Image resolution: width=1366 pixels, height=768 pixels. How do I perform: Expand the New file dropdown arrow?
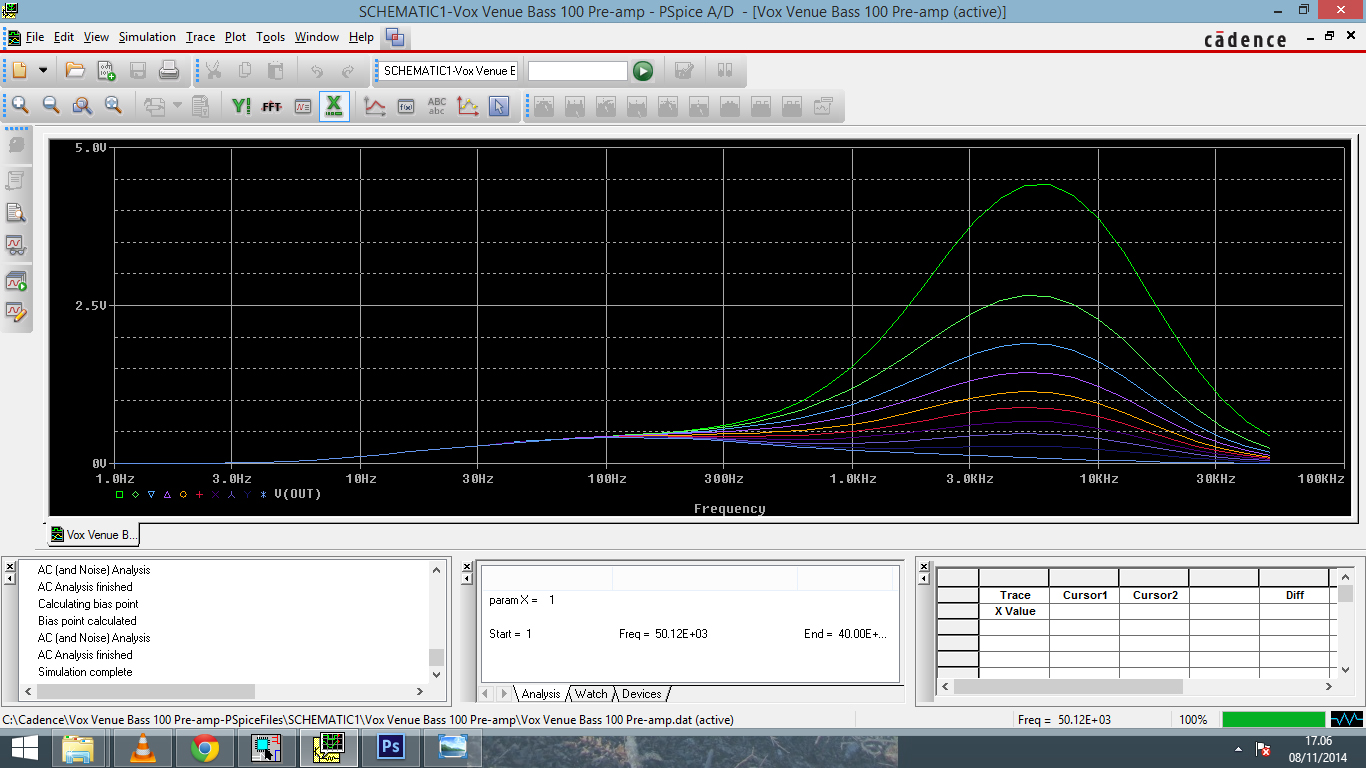43,71
